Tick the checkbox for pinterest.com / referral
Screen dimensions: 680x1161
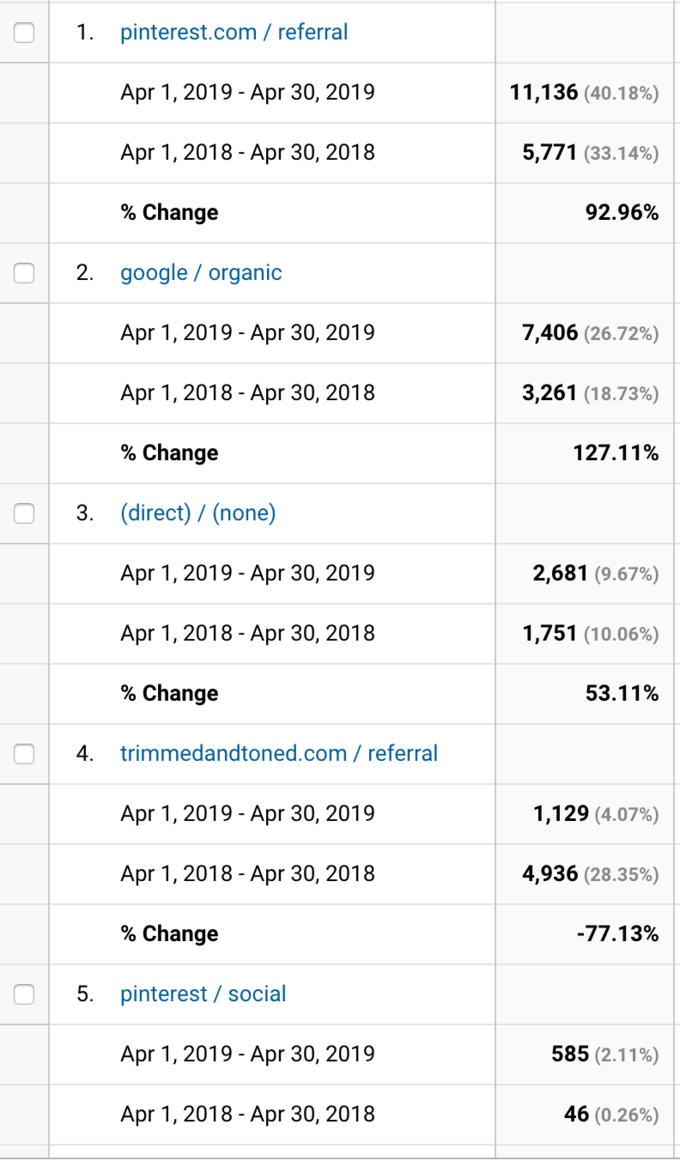point(24,33)
